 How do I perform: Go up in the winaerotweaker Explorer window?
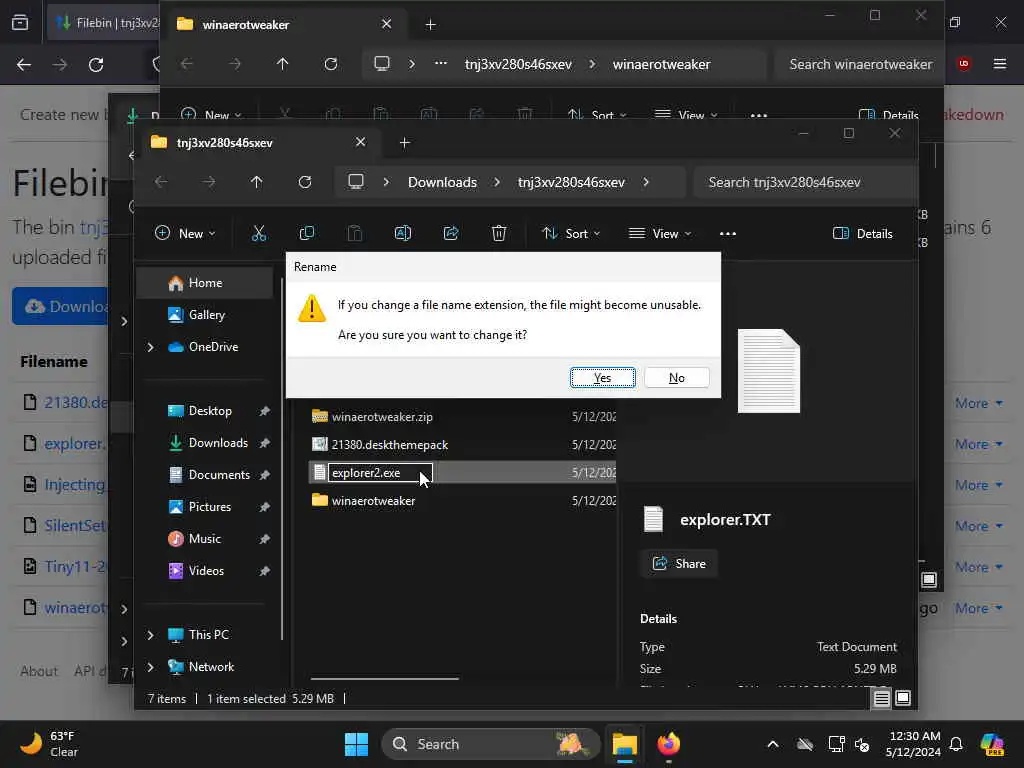pos(282,64)
